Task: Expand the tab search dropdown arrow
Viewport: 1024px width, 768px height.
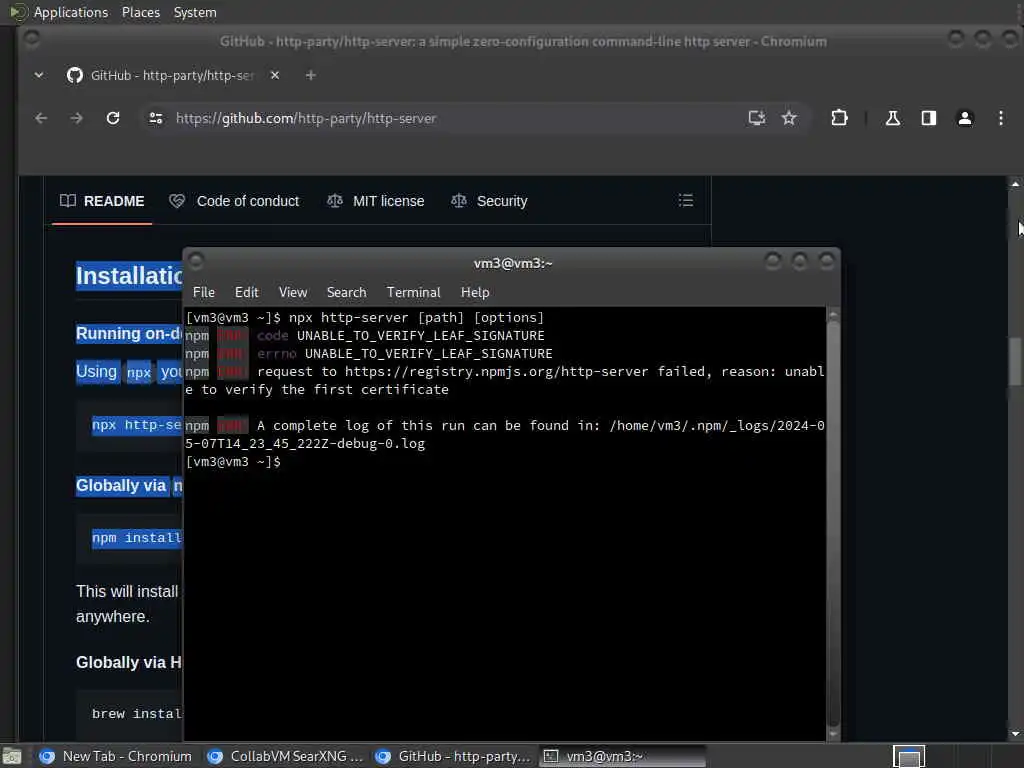Action: coord(39,75)
